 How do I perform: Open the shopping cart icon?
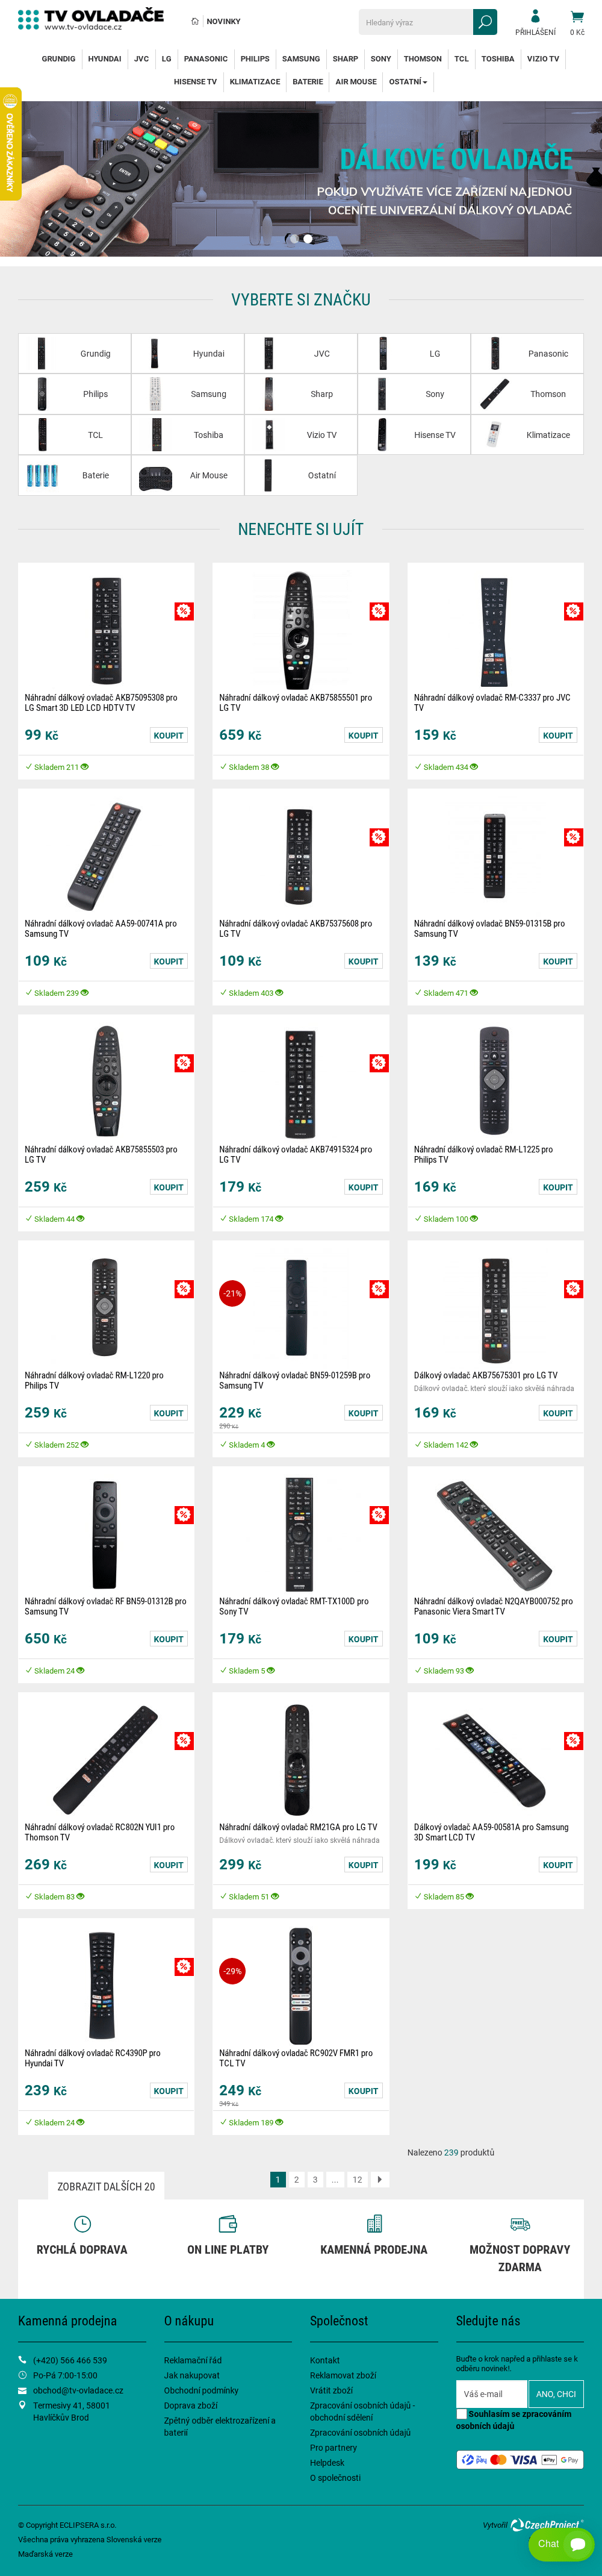point(577,17)
